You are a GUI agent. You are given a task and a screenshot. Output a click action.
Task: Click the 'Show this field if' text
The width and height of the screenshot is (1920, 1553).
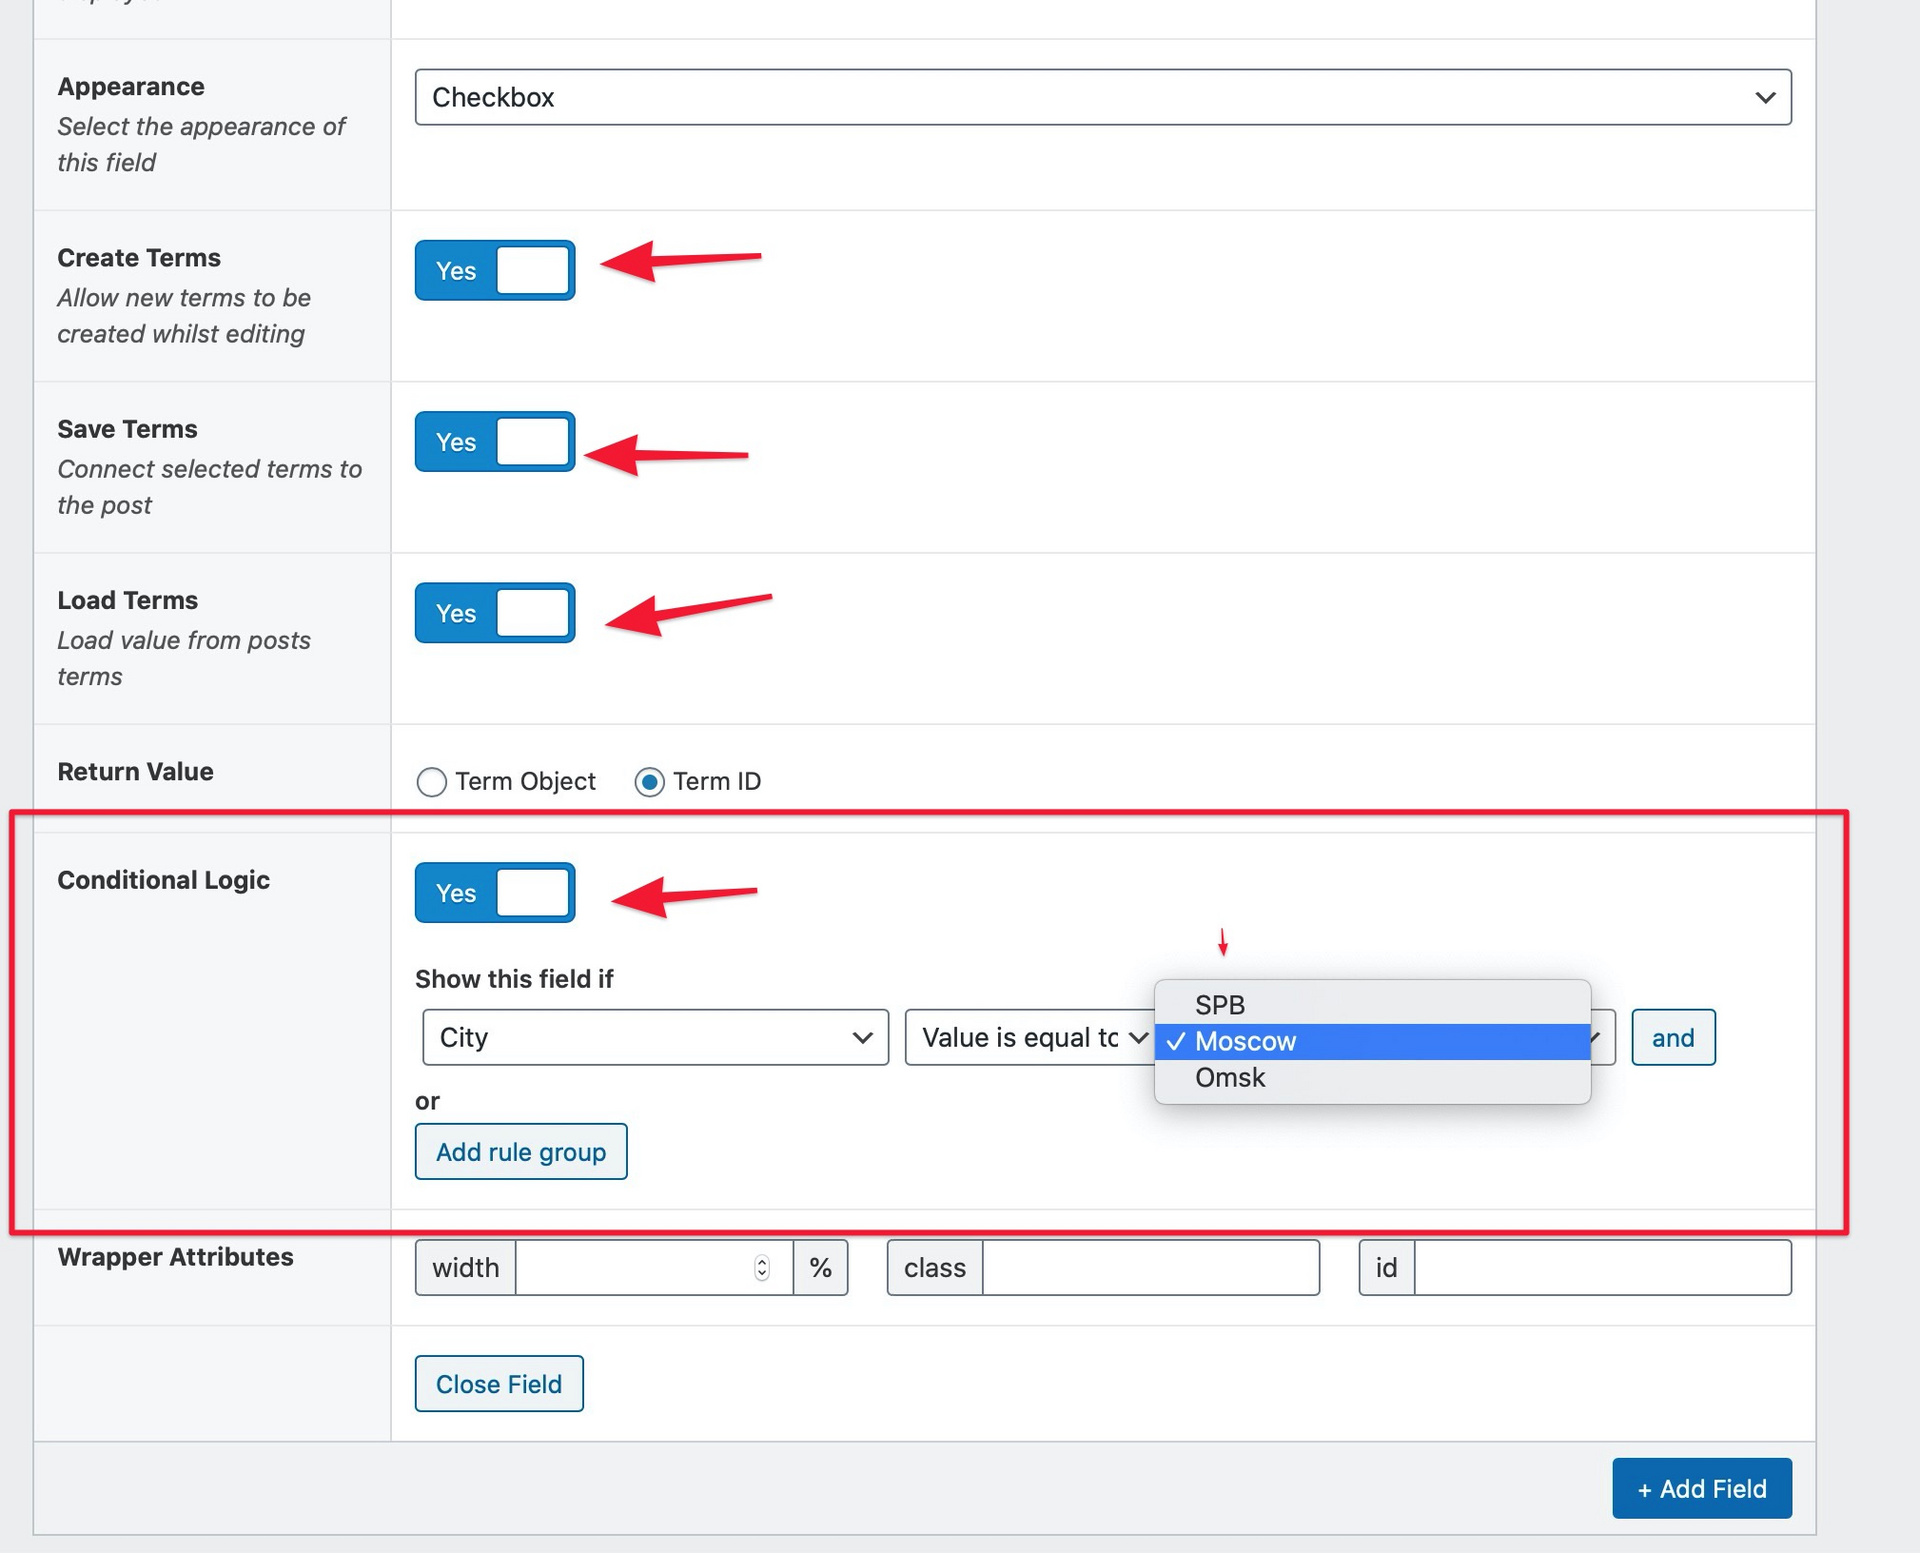514,978
